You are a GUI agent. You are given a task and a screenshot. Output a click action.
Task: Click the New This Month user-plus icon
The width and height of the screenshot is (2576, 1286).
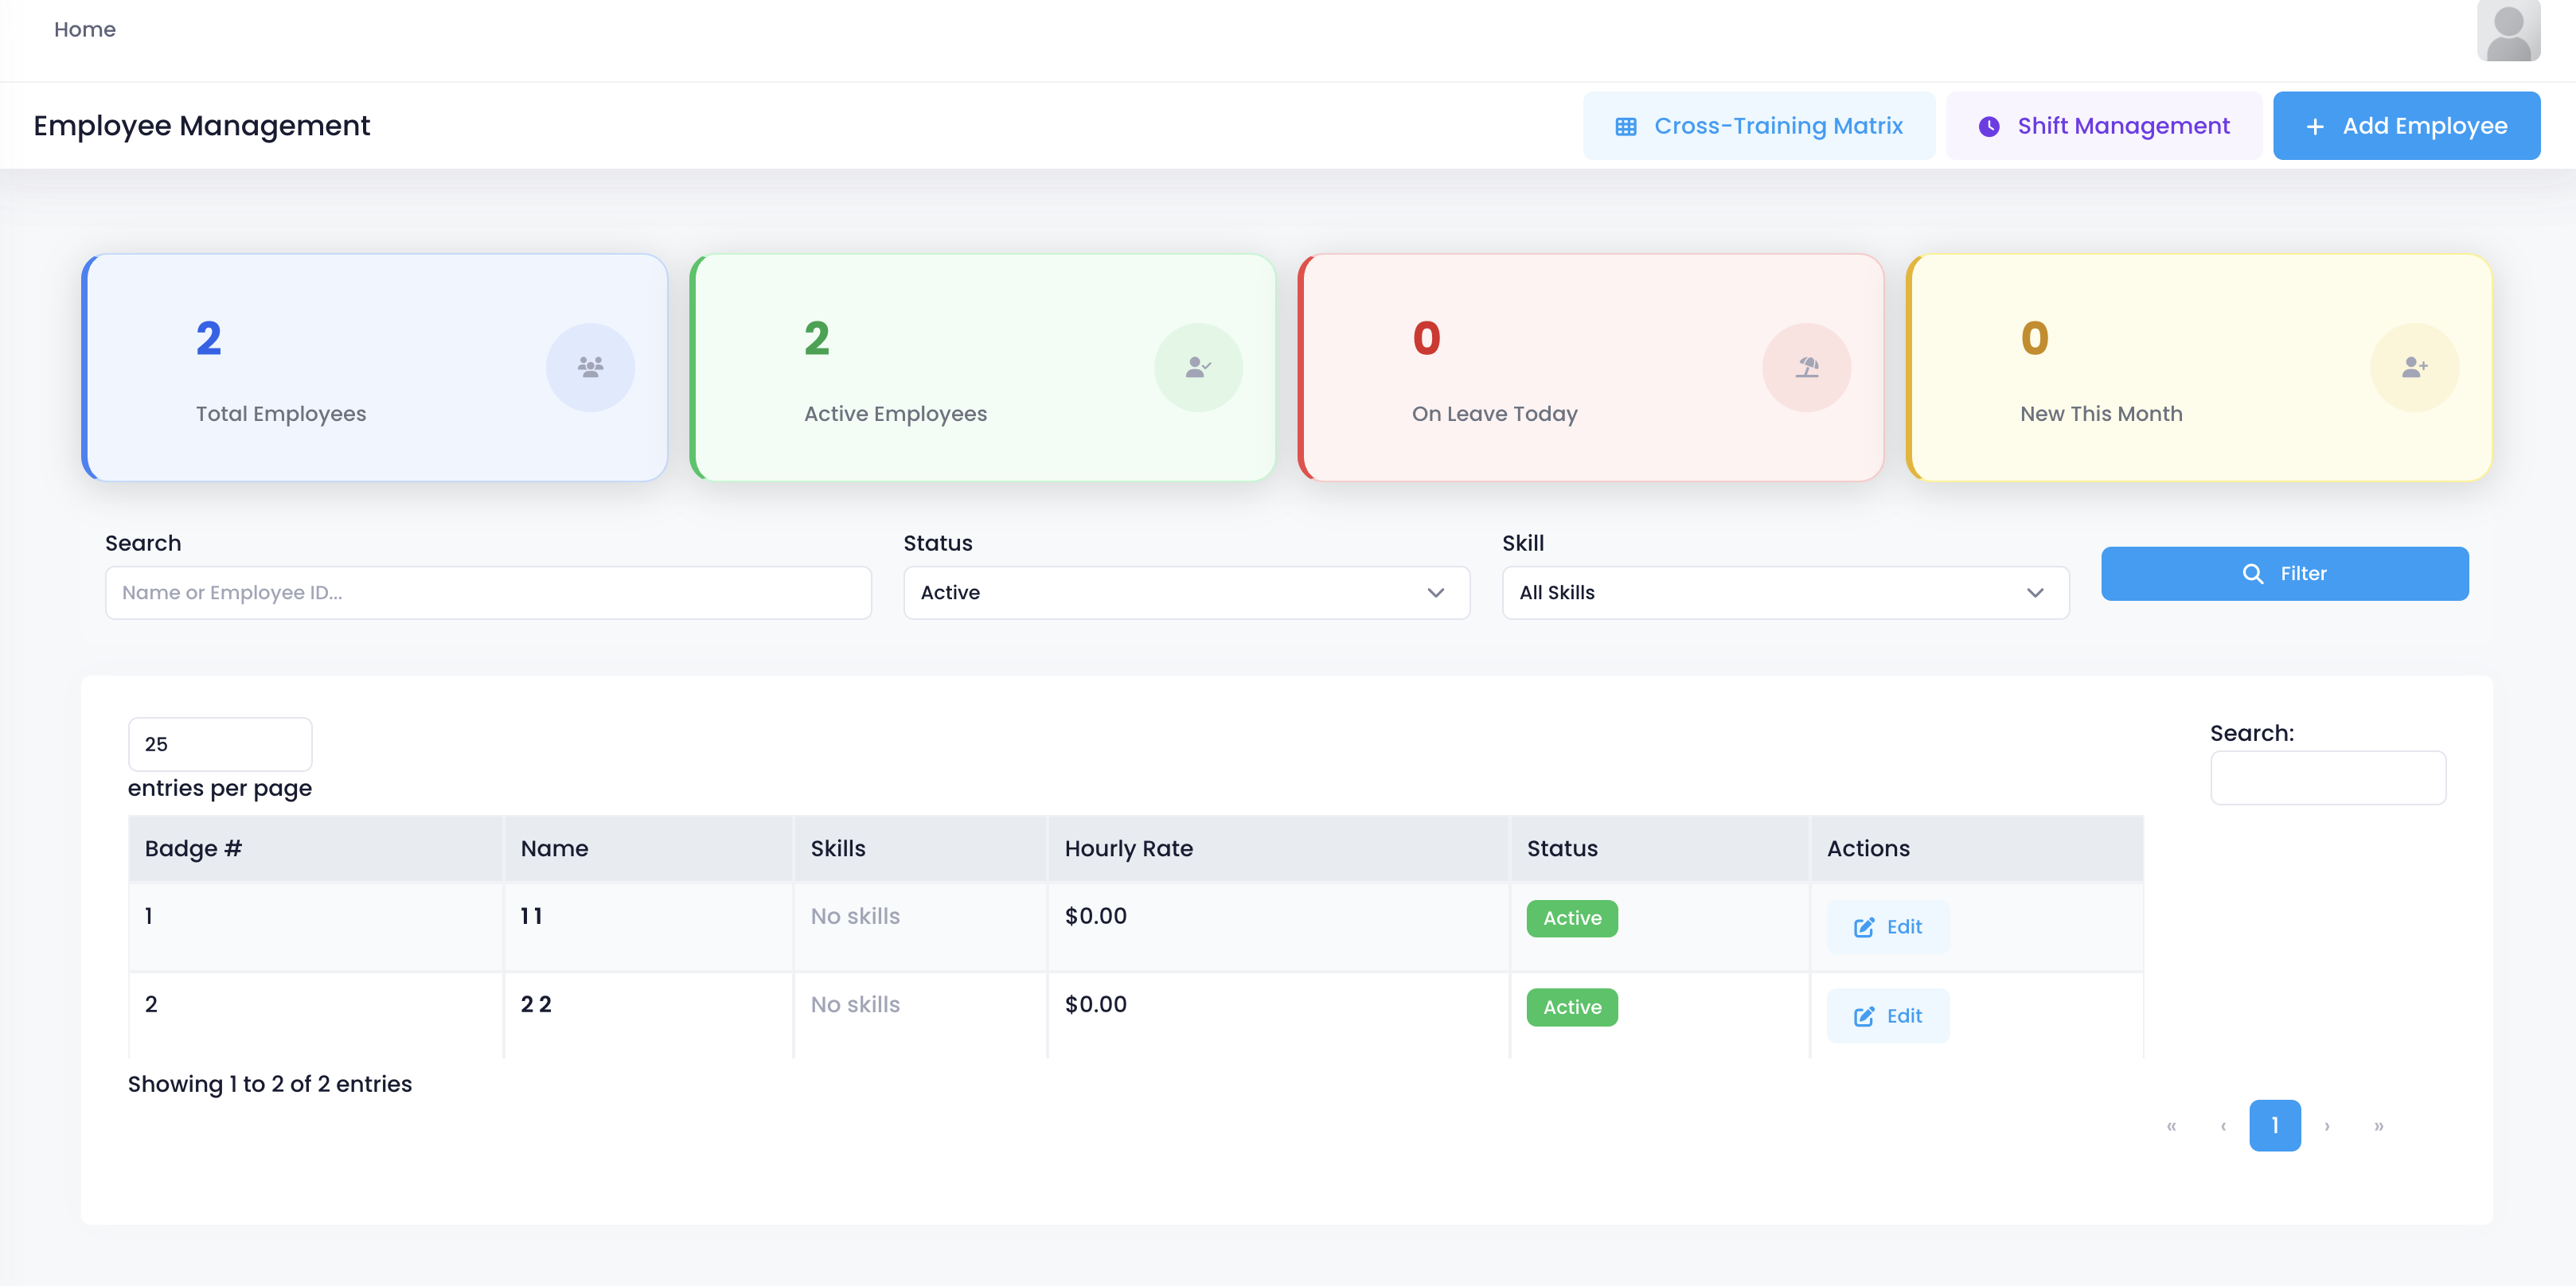click(x=2414, y=367)
